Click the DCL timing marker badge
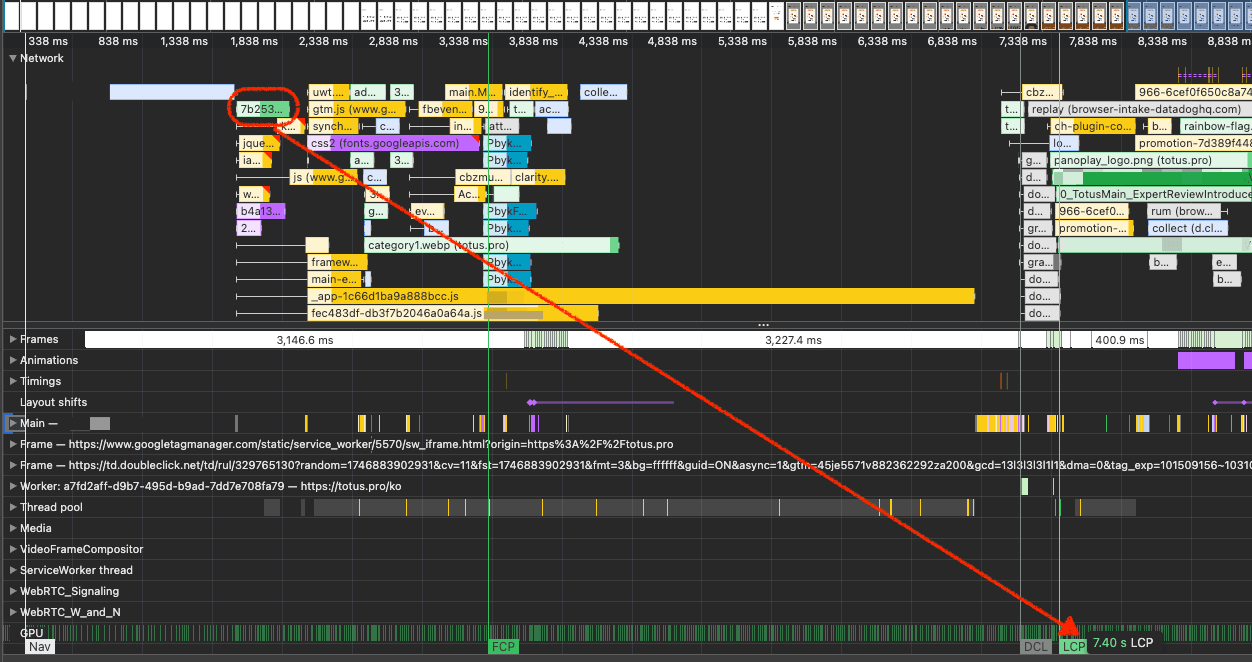The image size is (1252, 662). [x=1035, y=646]
